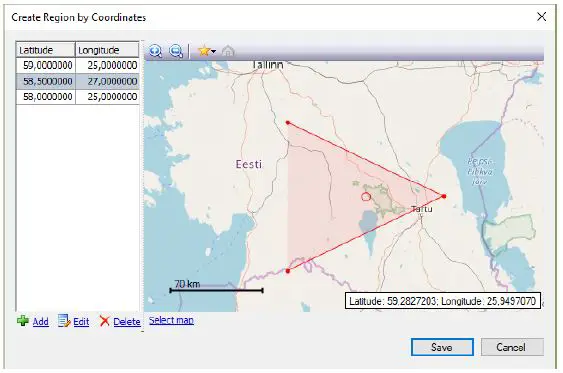Screen dimensions: 563x373
Task: Cancel the dialog
Action: pyautogui.click(x=512, y=347)
